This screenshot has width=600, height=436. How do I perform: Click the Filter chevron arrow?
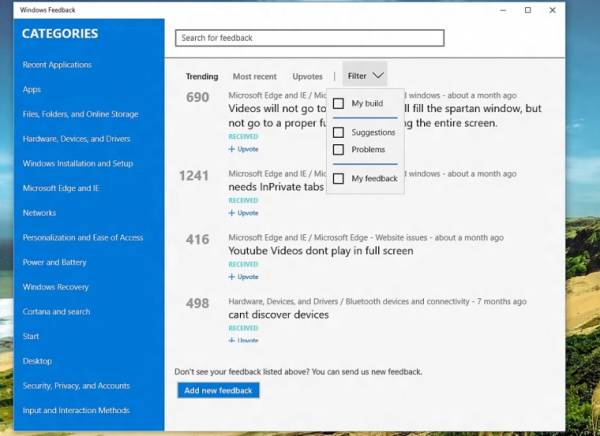click(x=378, y=76)
